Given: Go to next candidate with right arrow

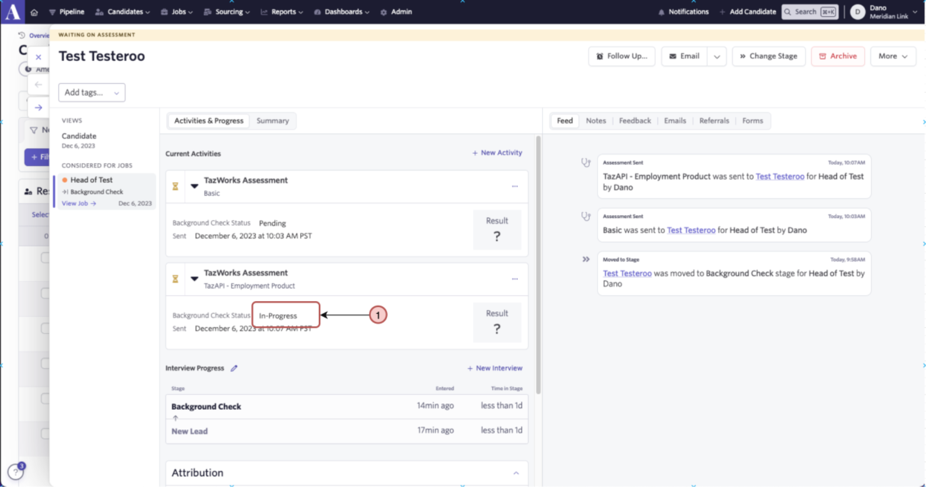Looking at the screenshot, I should point(38,108).
